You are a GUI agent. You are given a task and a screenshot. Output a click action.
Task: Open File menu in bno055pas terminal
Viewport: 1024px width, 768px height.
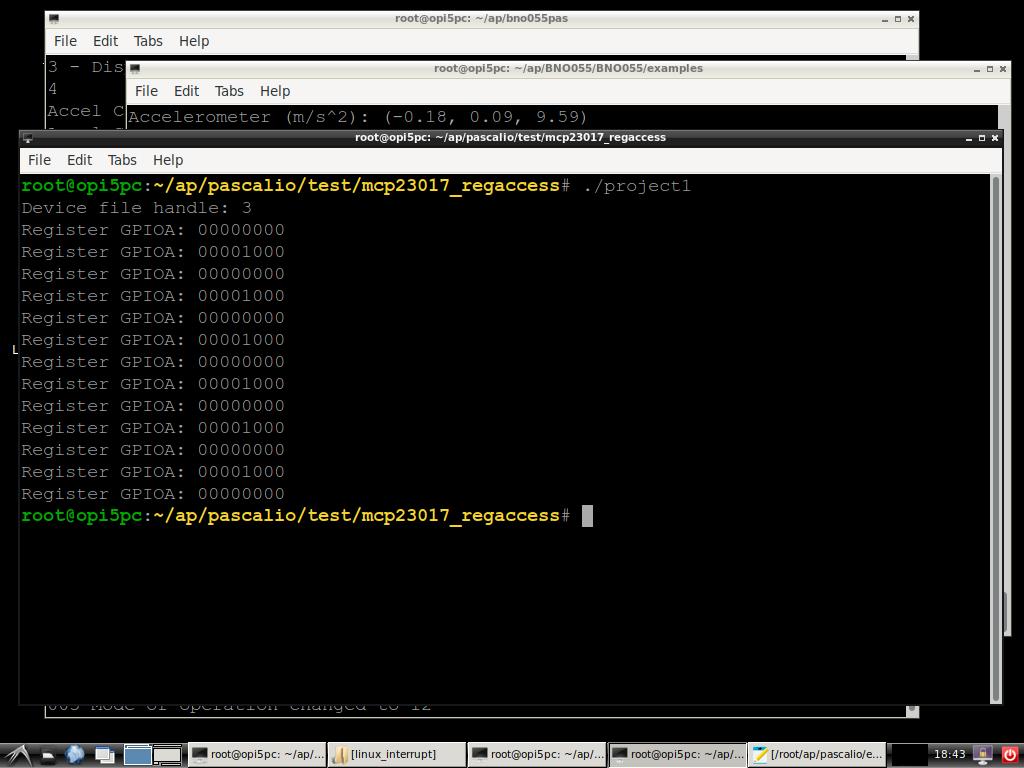click(x=65, y=41)
